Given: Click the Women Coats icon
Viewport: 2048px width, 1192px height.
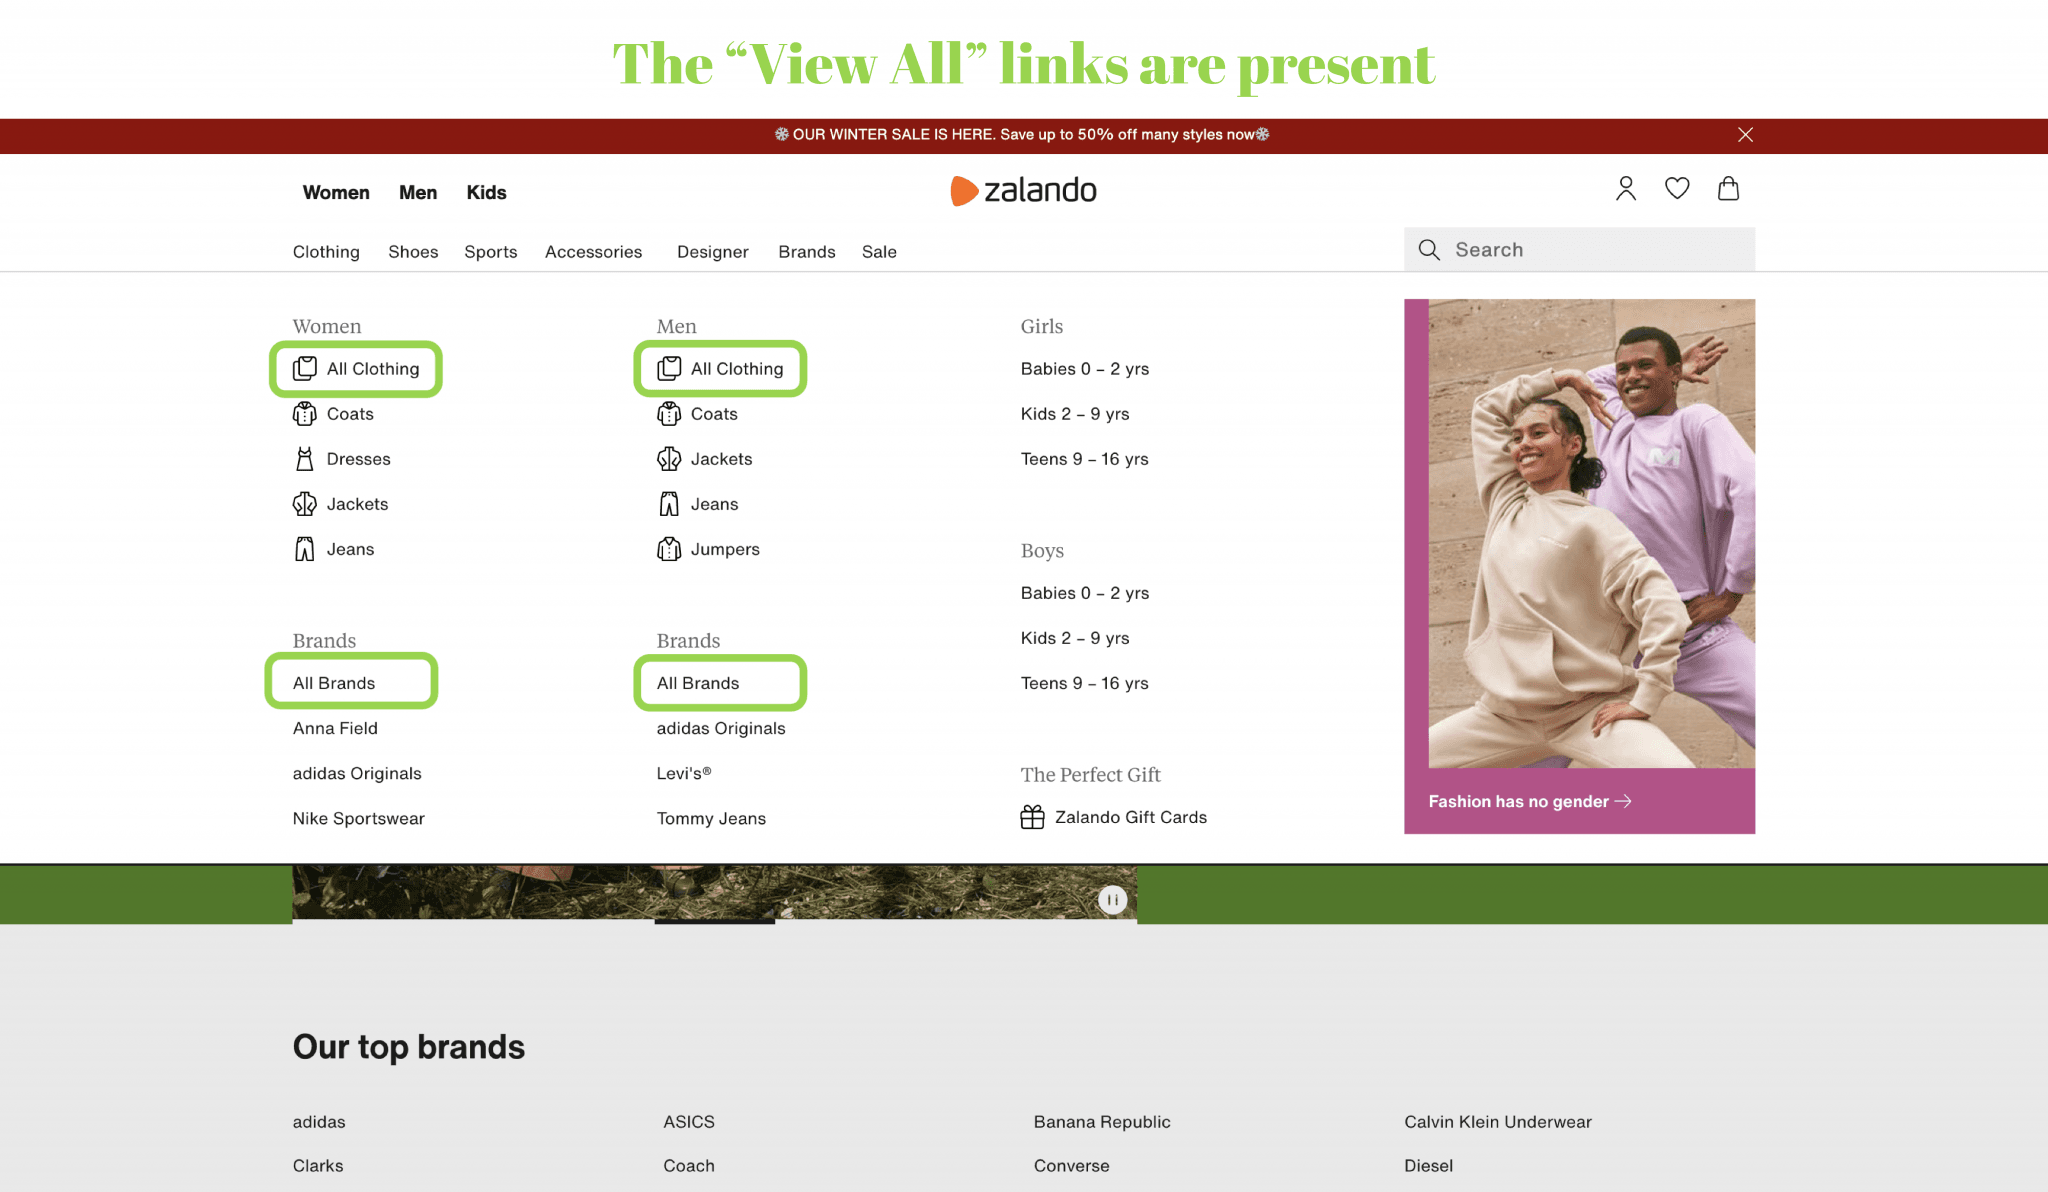Looking at the screenshot, I should (x=305, y=414).
